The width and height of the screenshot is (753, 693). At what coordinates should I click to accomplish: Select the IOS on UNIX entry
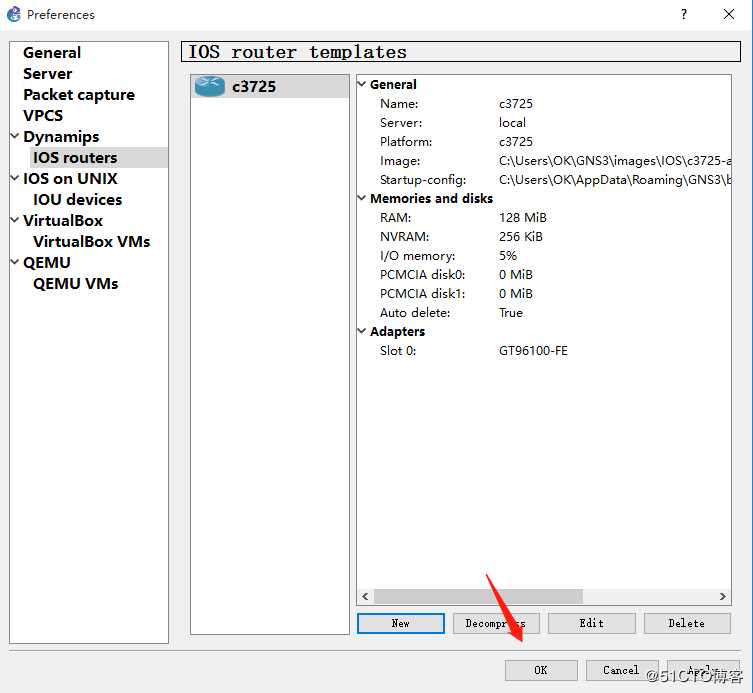(70, 178)
